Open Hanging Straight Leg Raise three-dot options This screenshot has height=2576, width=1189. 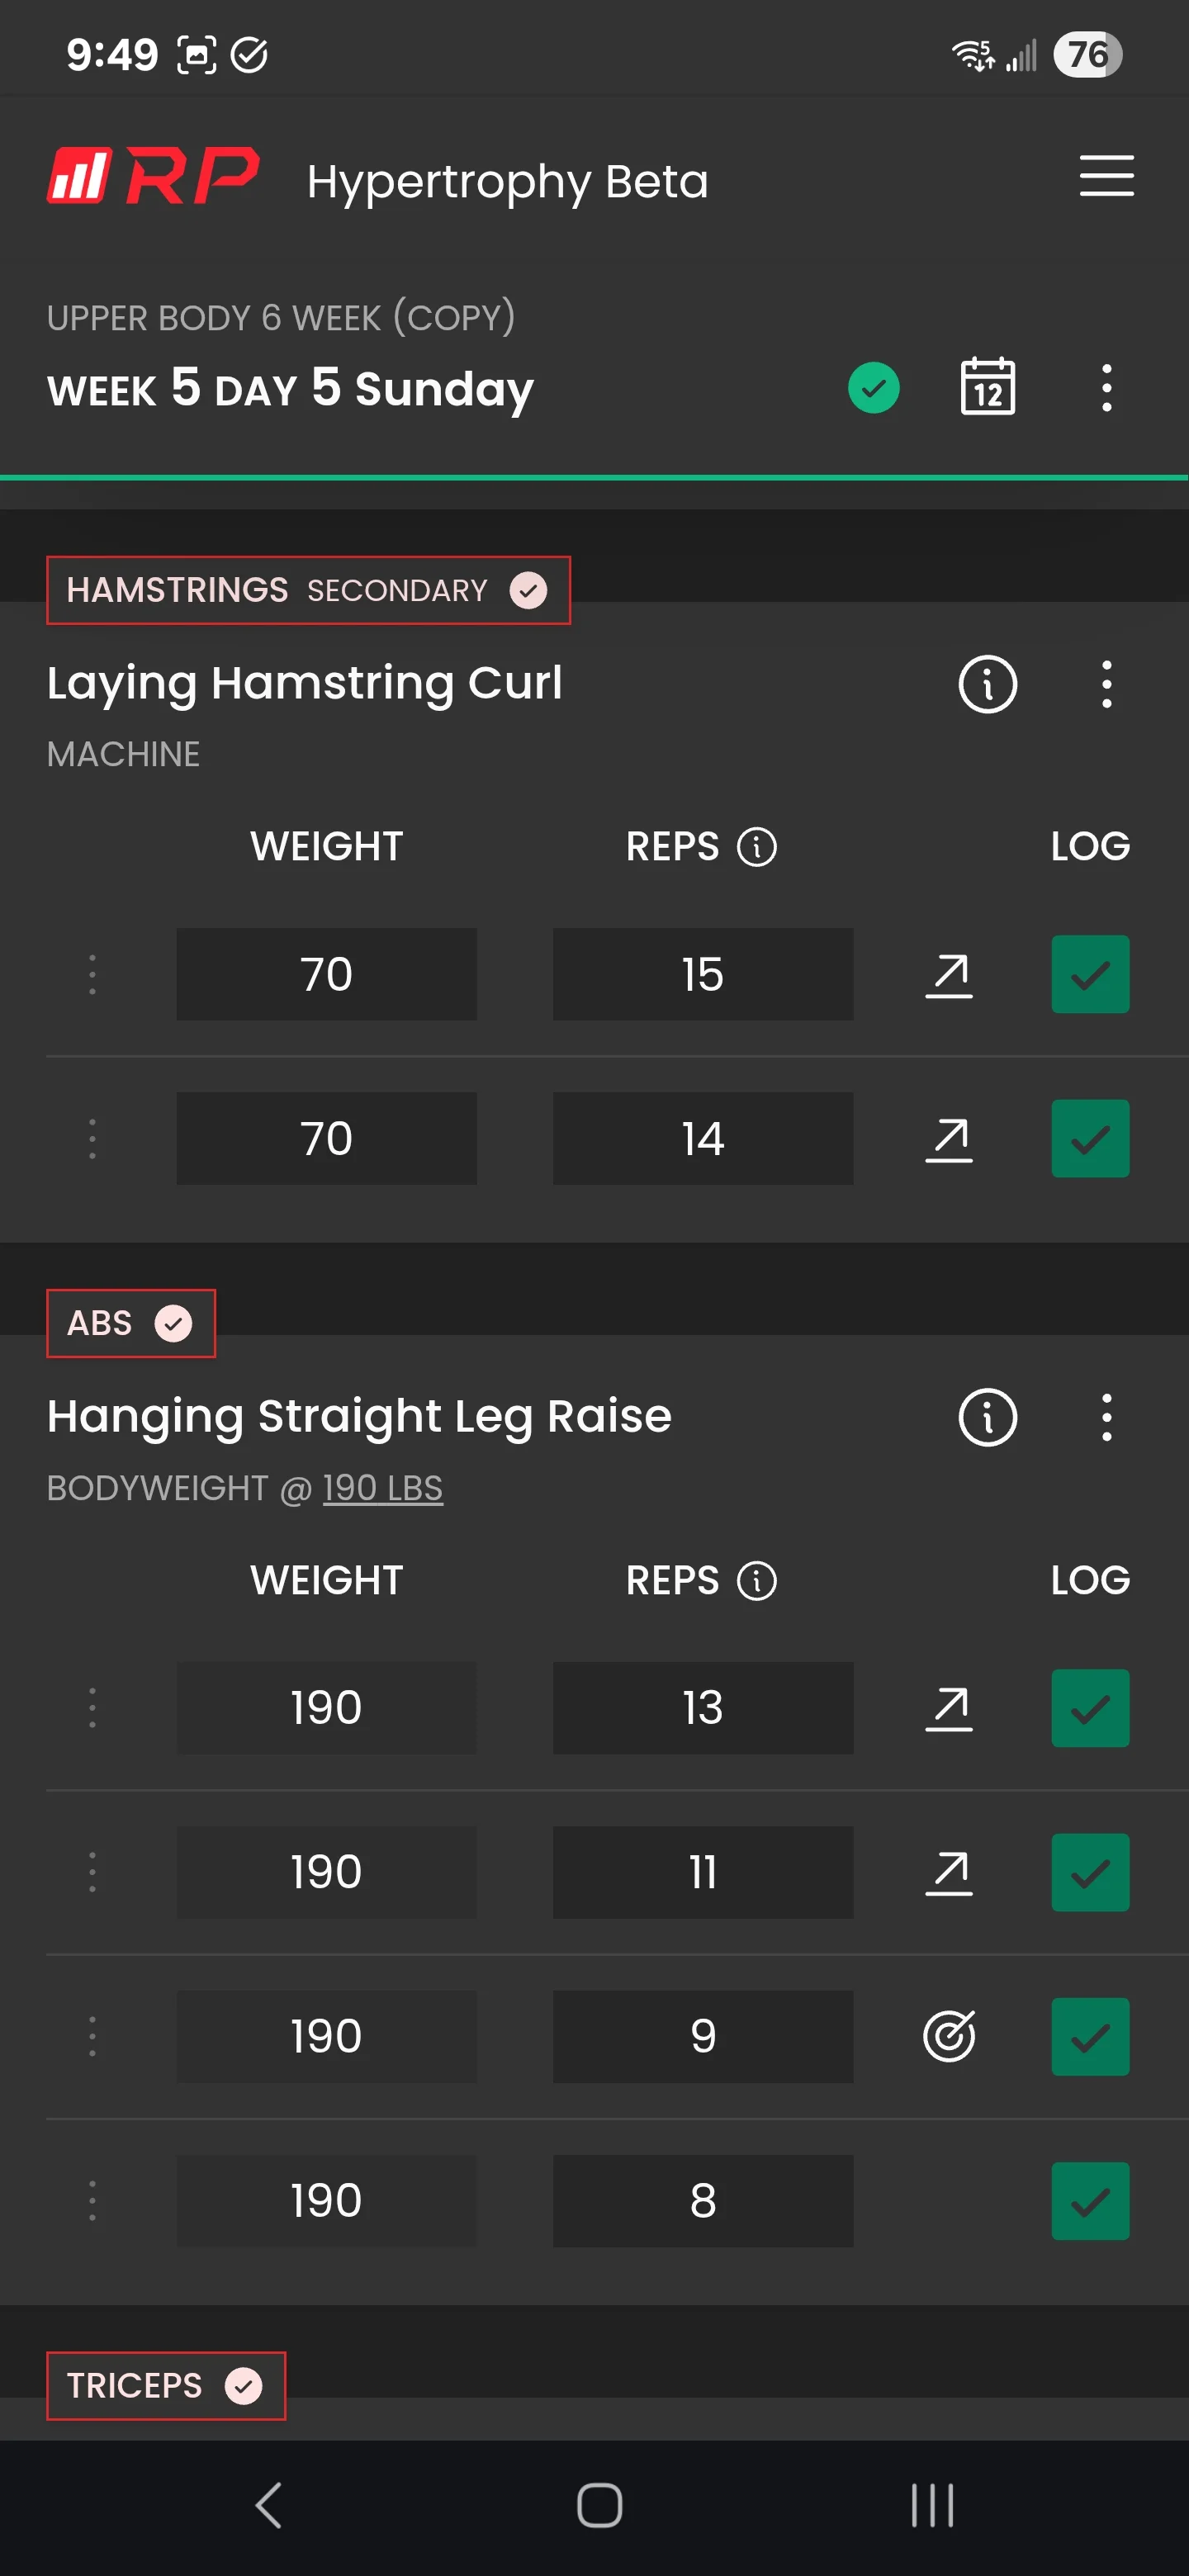click(1106, 1417)
